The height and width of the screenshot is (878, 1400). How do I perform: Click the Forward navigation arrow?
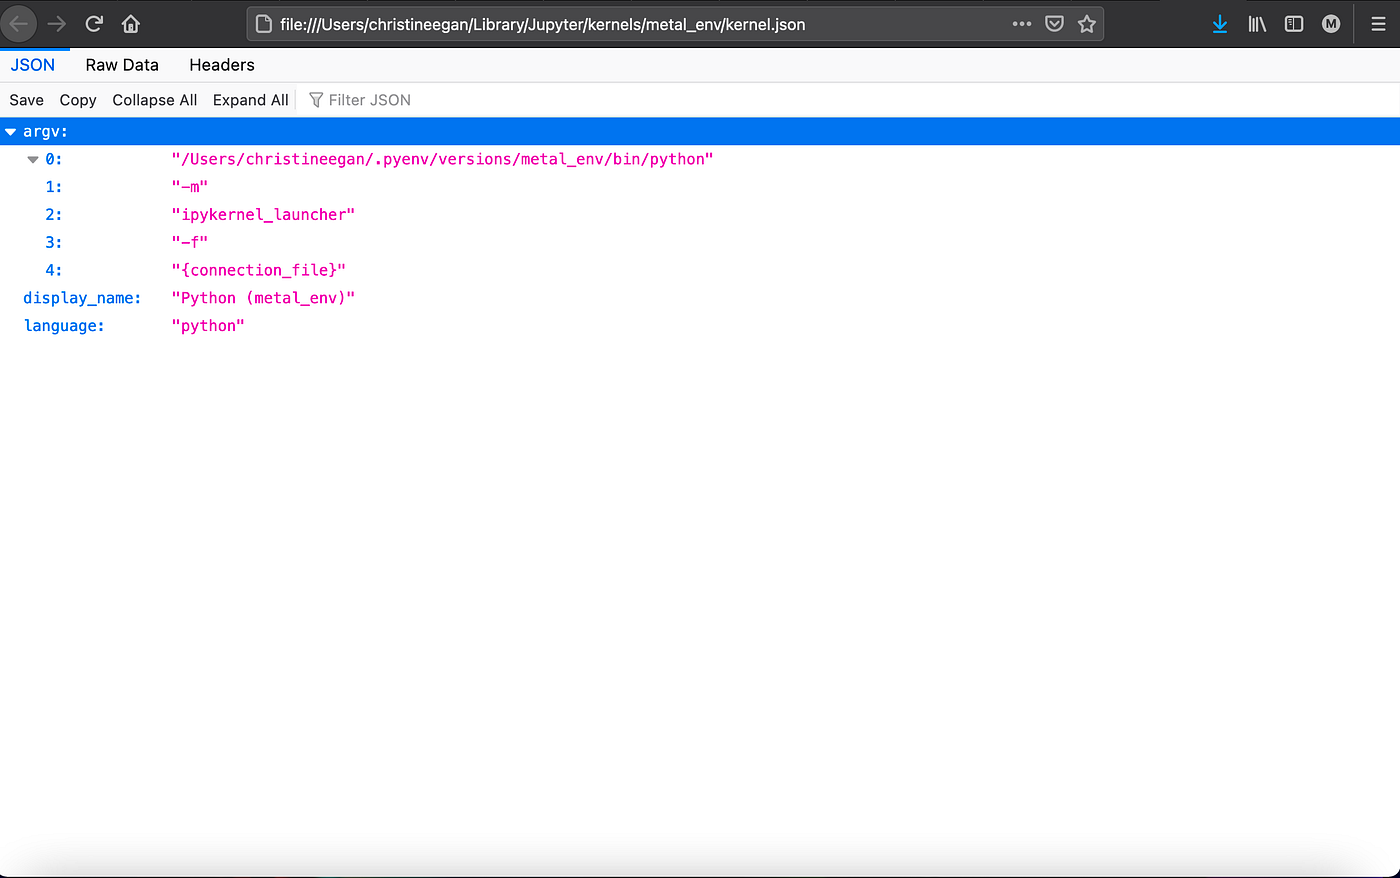57,24
